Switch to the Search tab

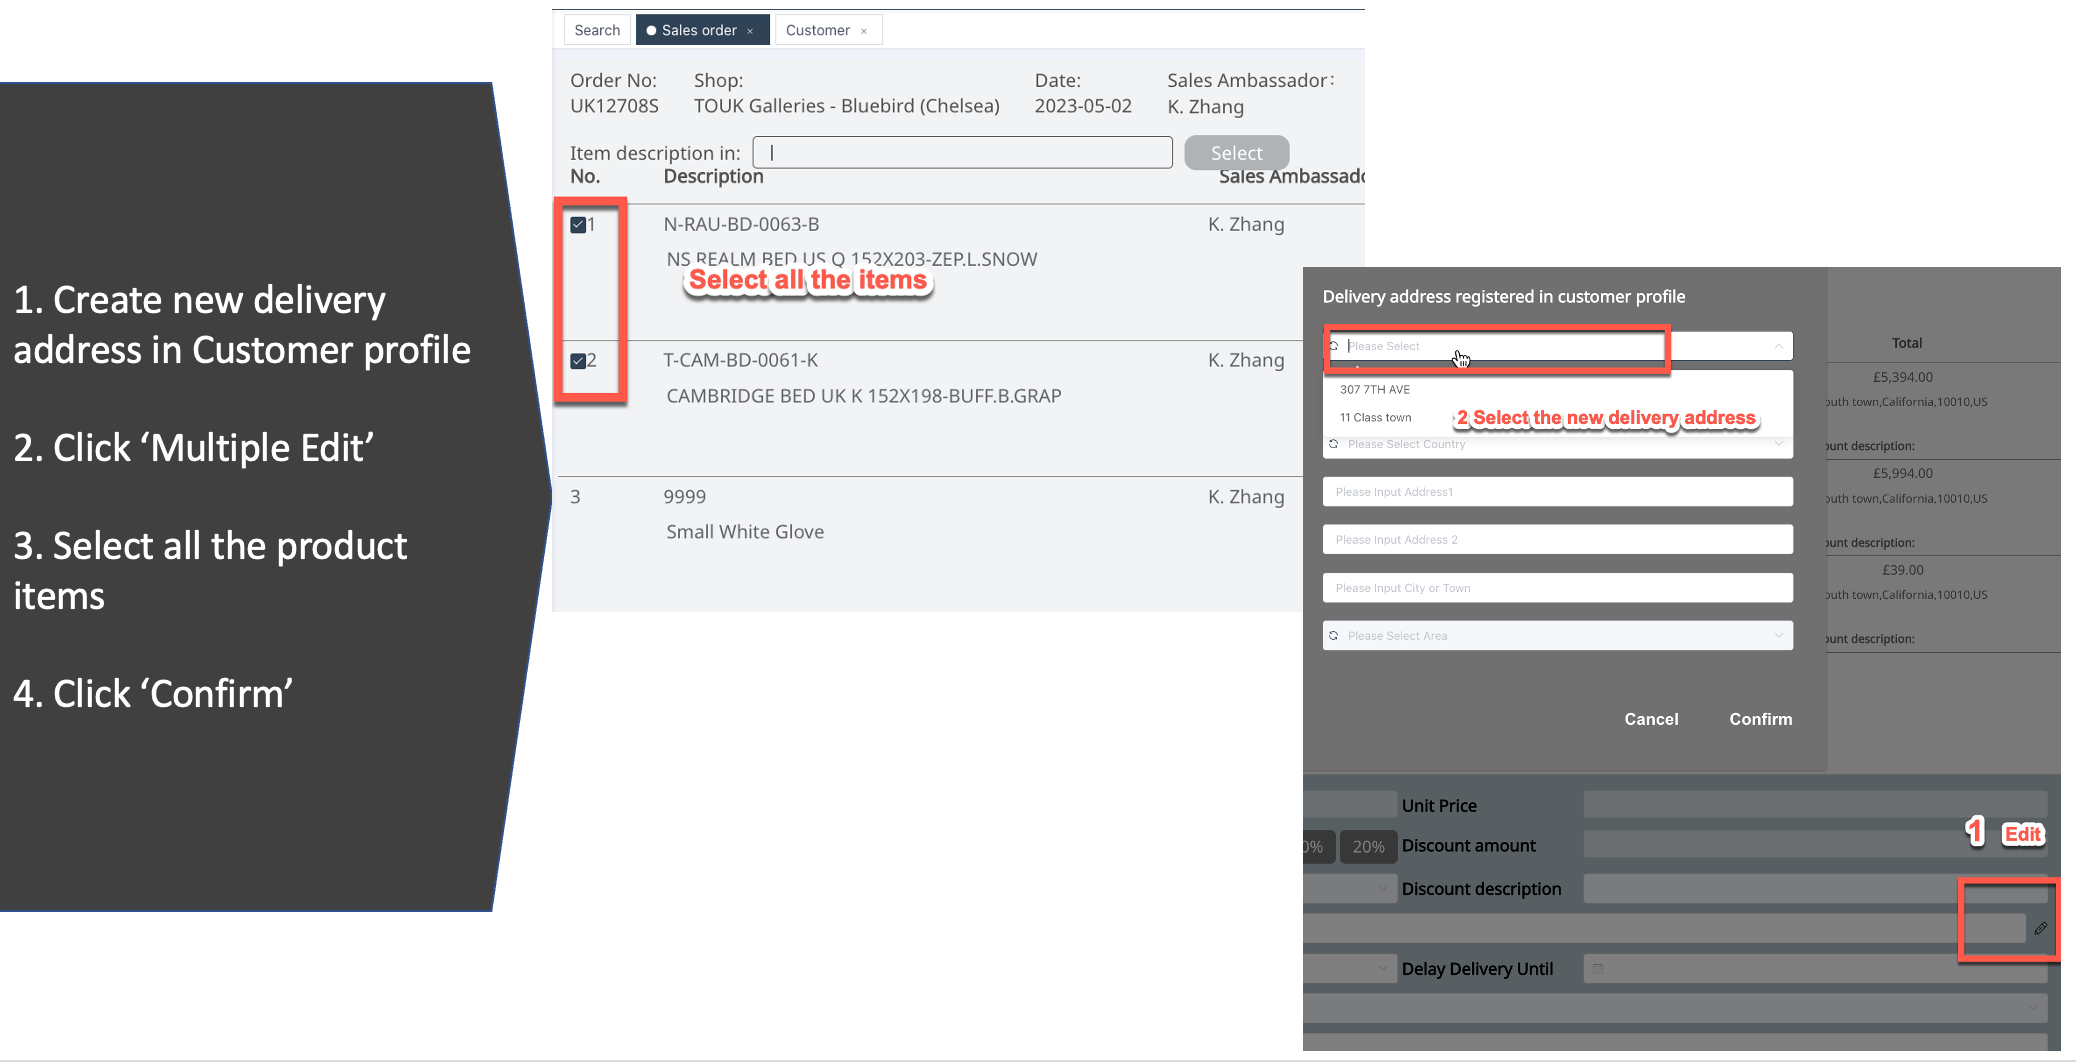[x=597, y=30]
